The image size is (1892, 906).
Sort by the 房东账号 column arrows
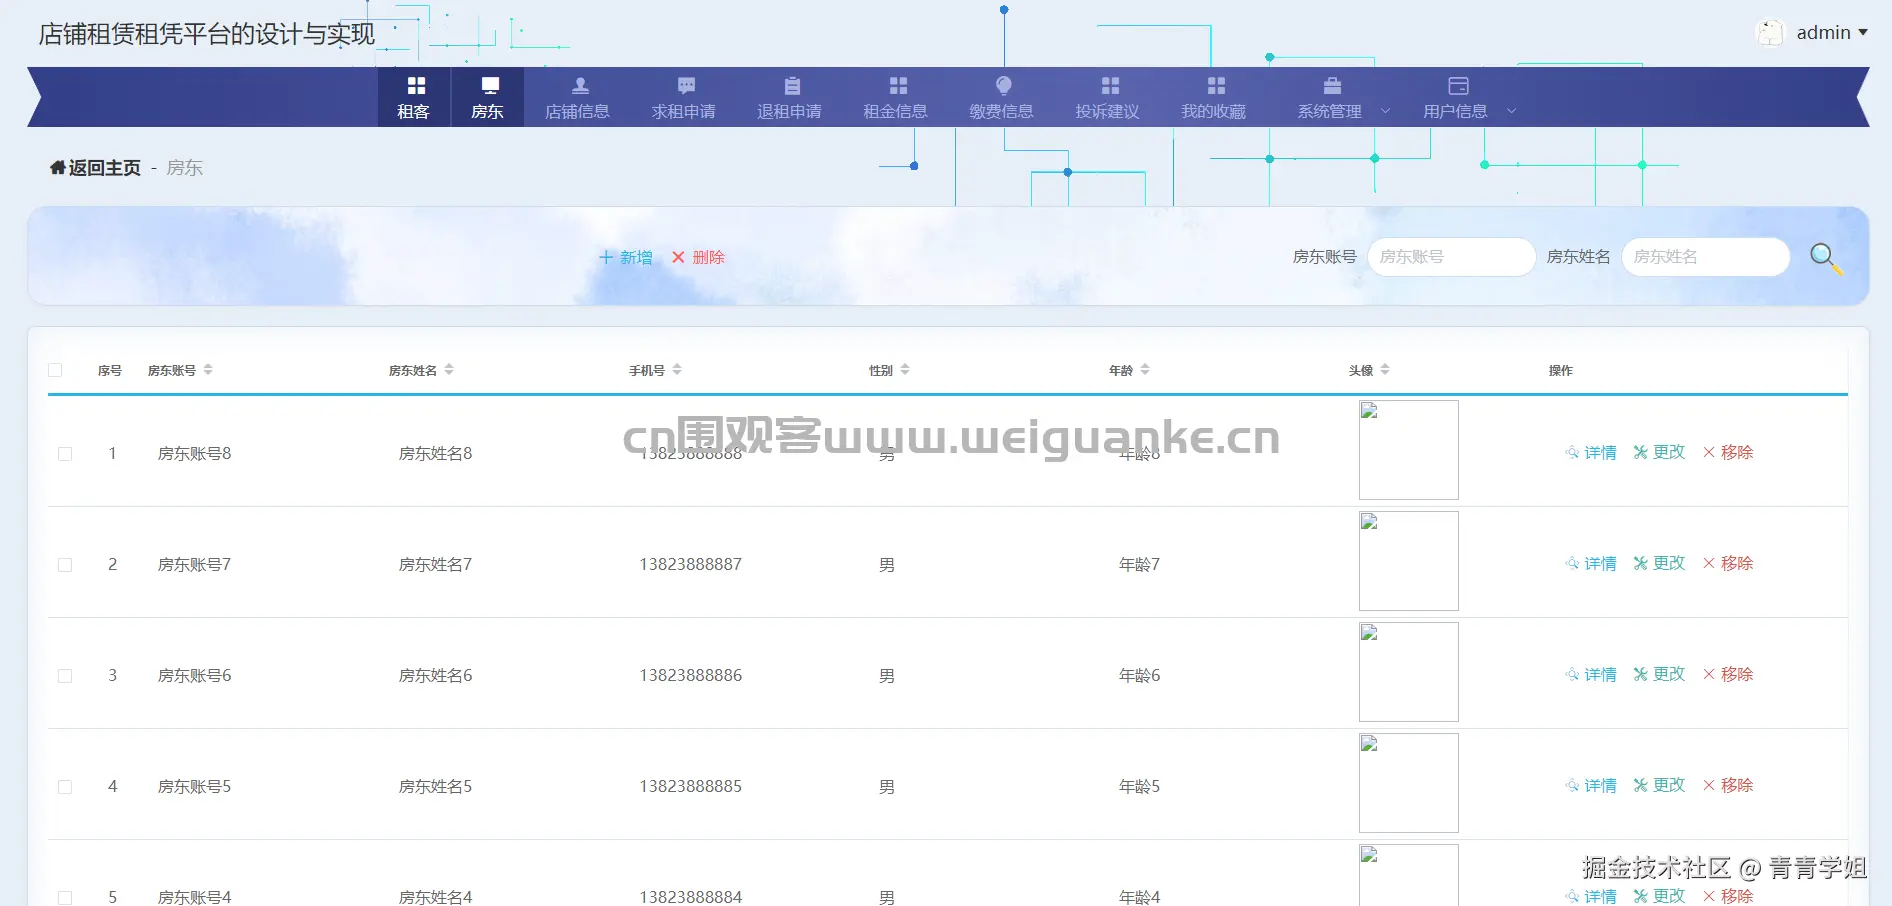pyautogui.click(x=208, y=370)
